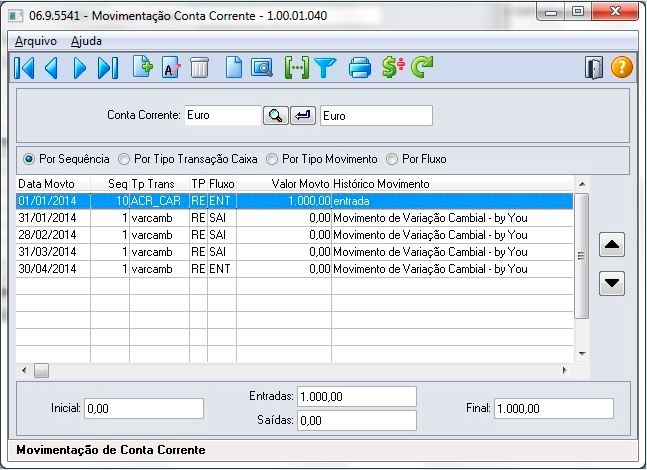Click vertical scrollbar up arrow
The width and height of the screenshot is (647, 470).
[x=582, y=184]
